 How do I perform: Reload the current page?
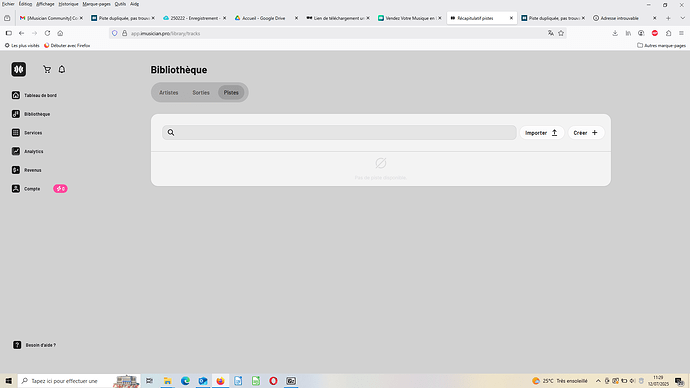coord(47,33)
